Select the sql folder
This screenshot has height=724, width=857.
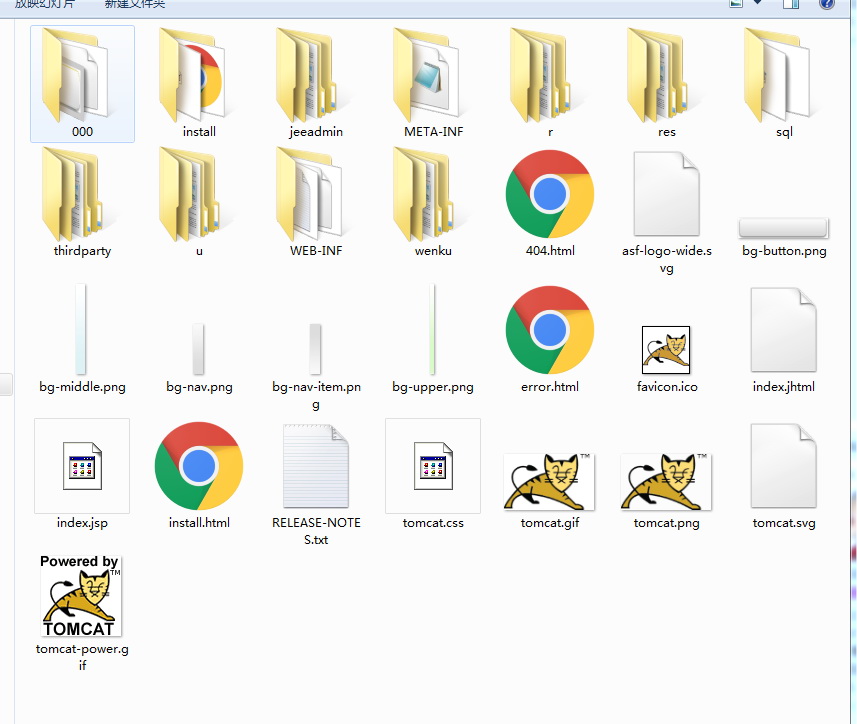tap(784, 84)
